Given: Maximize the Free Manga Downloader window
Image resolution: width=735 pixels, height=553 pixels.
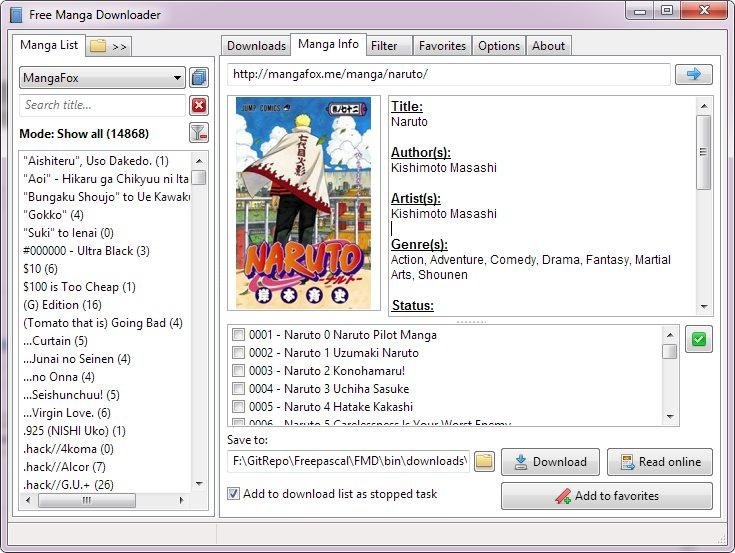Looking at the screenshot, I should (x=667, y=10).
